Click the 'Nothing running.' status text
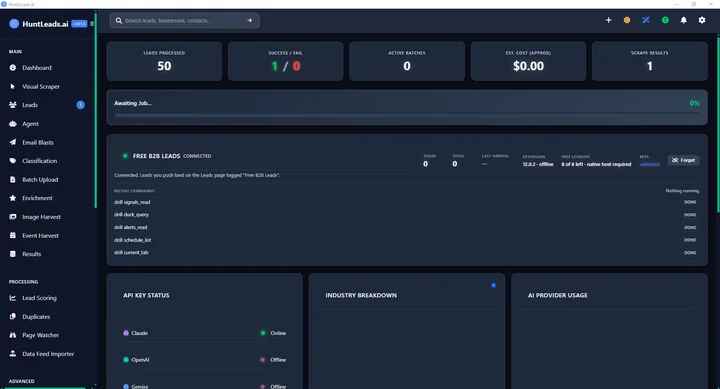The width and height of the screenshot is (720, 389). click(682, 191)
